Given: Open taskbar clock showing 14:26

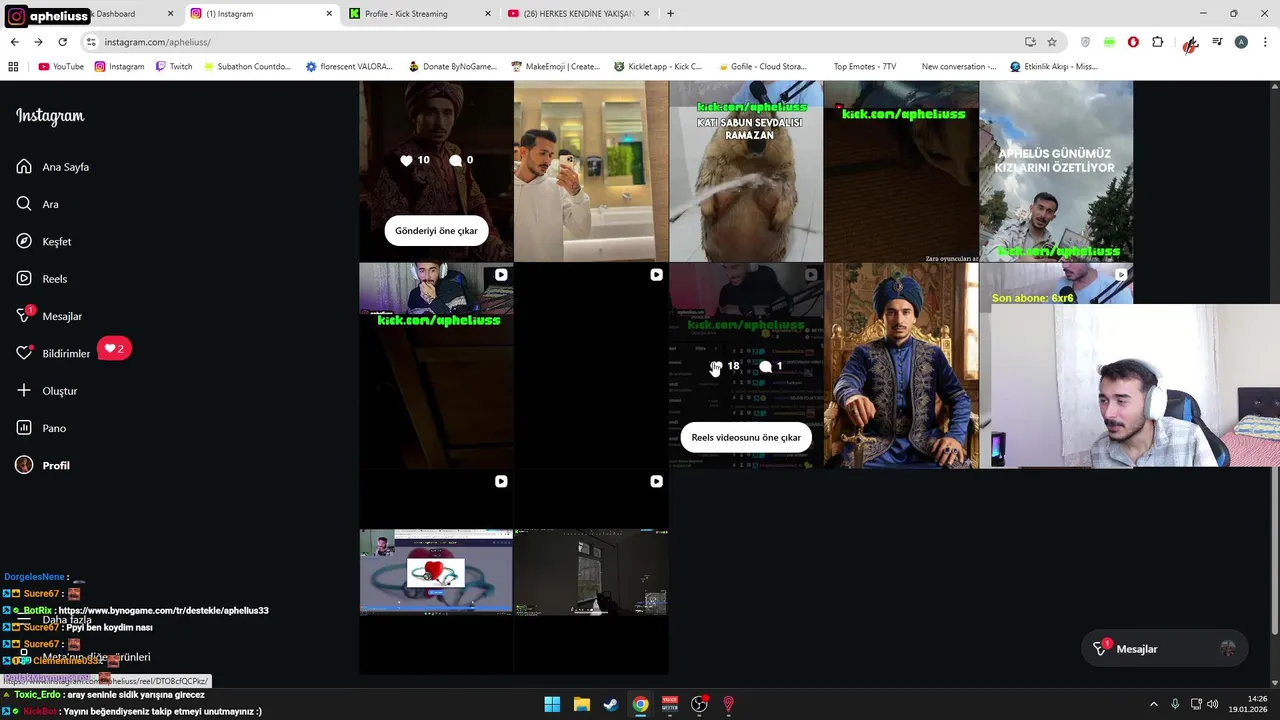Looking at the screenshot, I should [x=1249, y=704].
